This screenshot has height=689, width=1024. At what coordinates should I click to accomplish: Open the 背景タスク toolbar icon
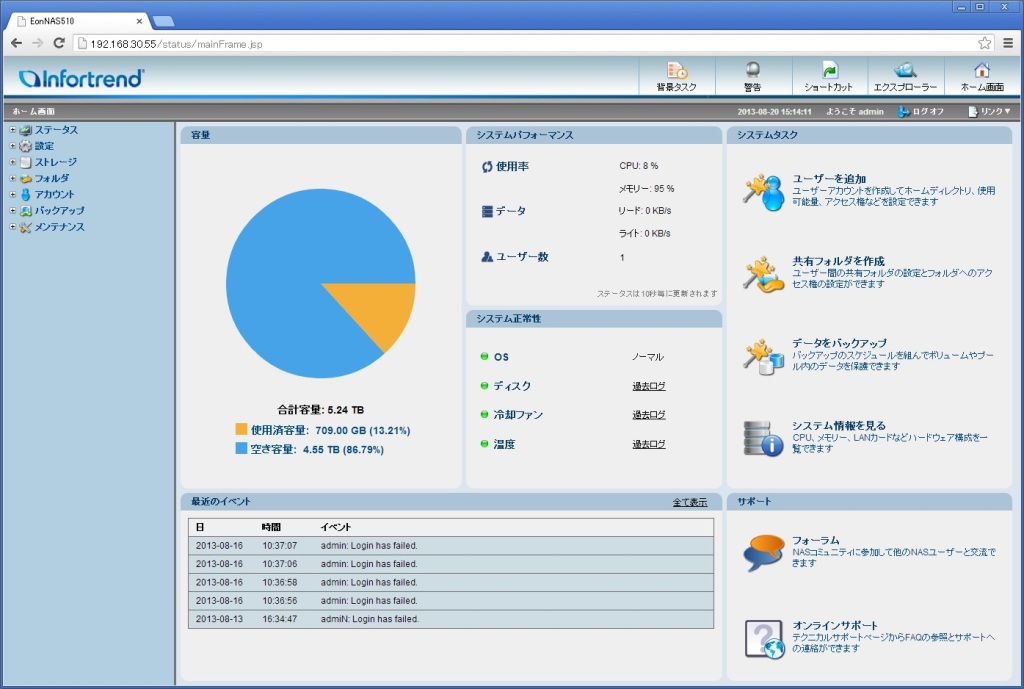pos(677,71)
